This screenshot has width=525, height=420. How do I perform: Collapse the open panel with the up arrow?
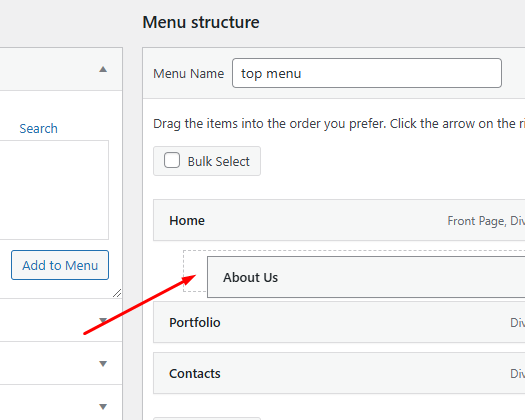coord(103,69)
